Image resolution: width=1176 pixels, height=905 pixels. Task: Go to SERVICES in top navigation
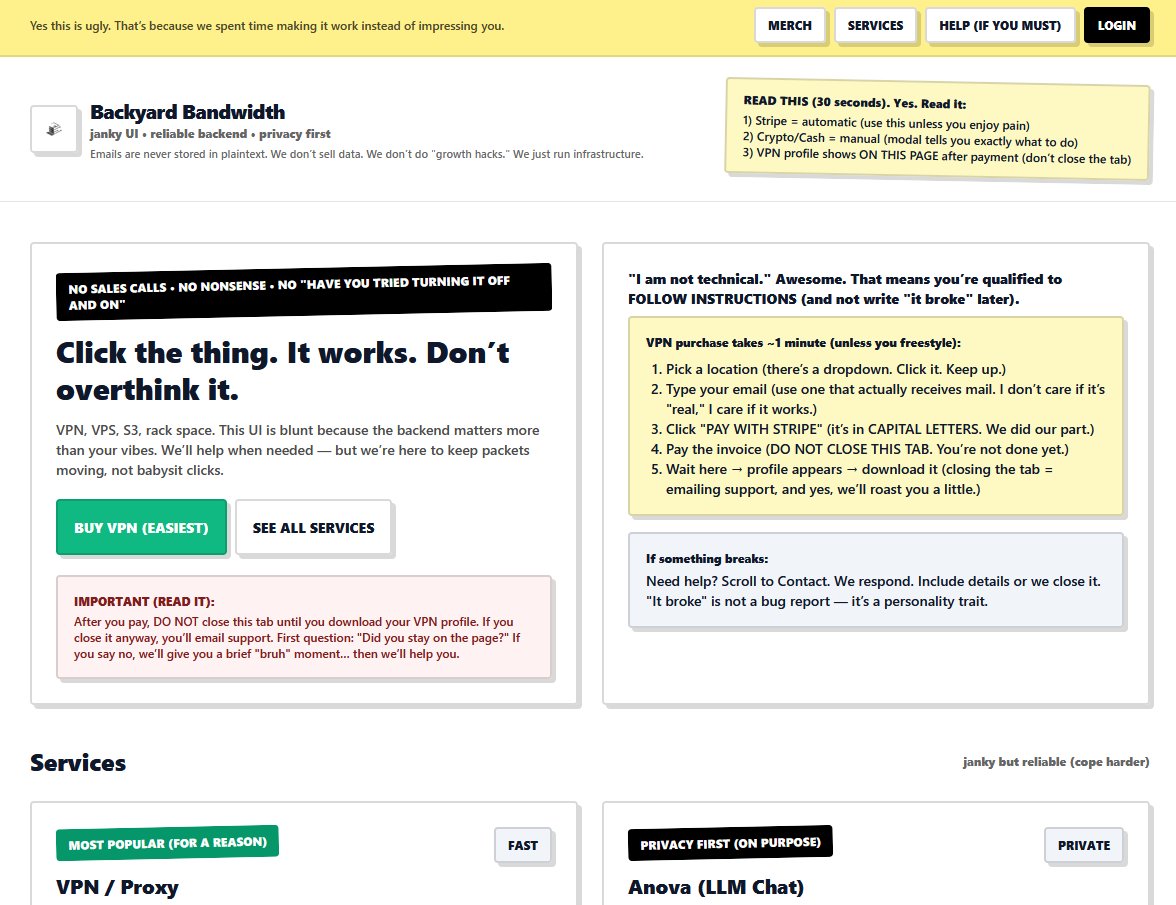(x=875, y=25)
